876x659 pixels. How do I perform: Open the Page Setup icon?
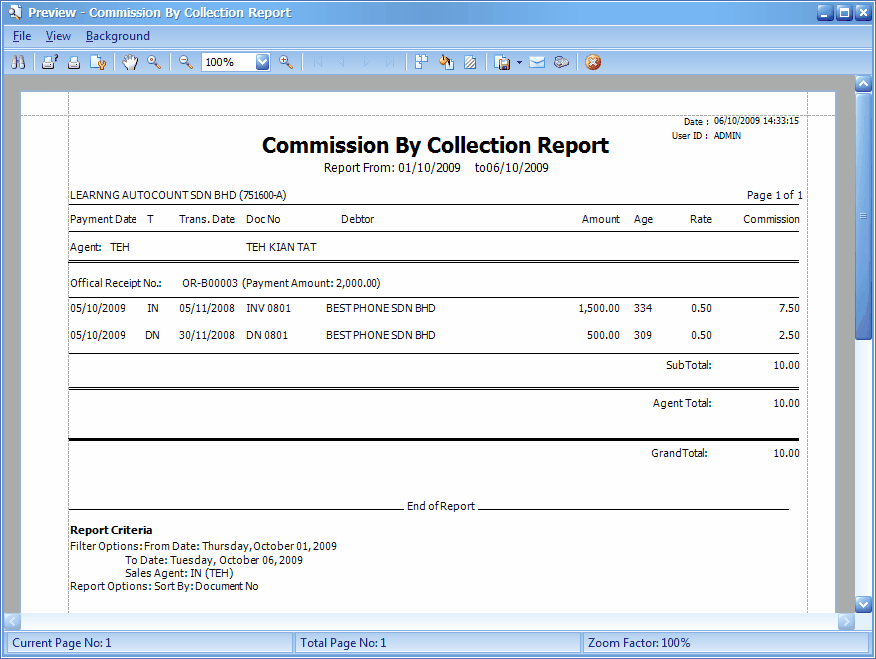(x=98, y=62)
